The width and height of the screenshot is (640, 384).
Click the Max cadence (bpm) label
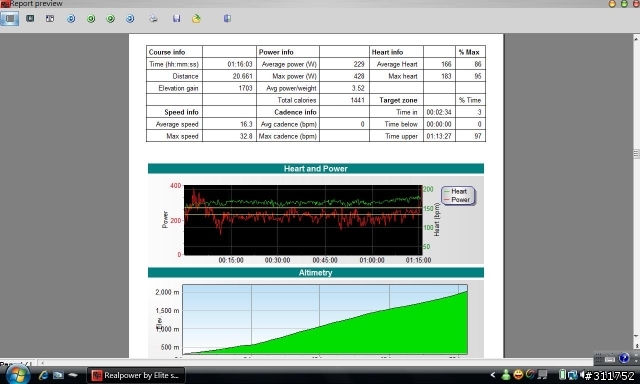(x=287, y=136)
